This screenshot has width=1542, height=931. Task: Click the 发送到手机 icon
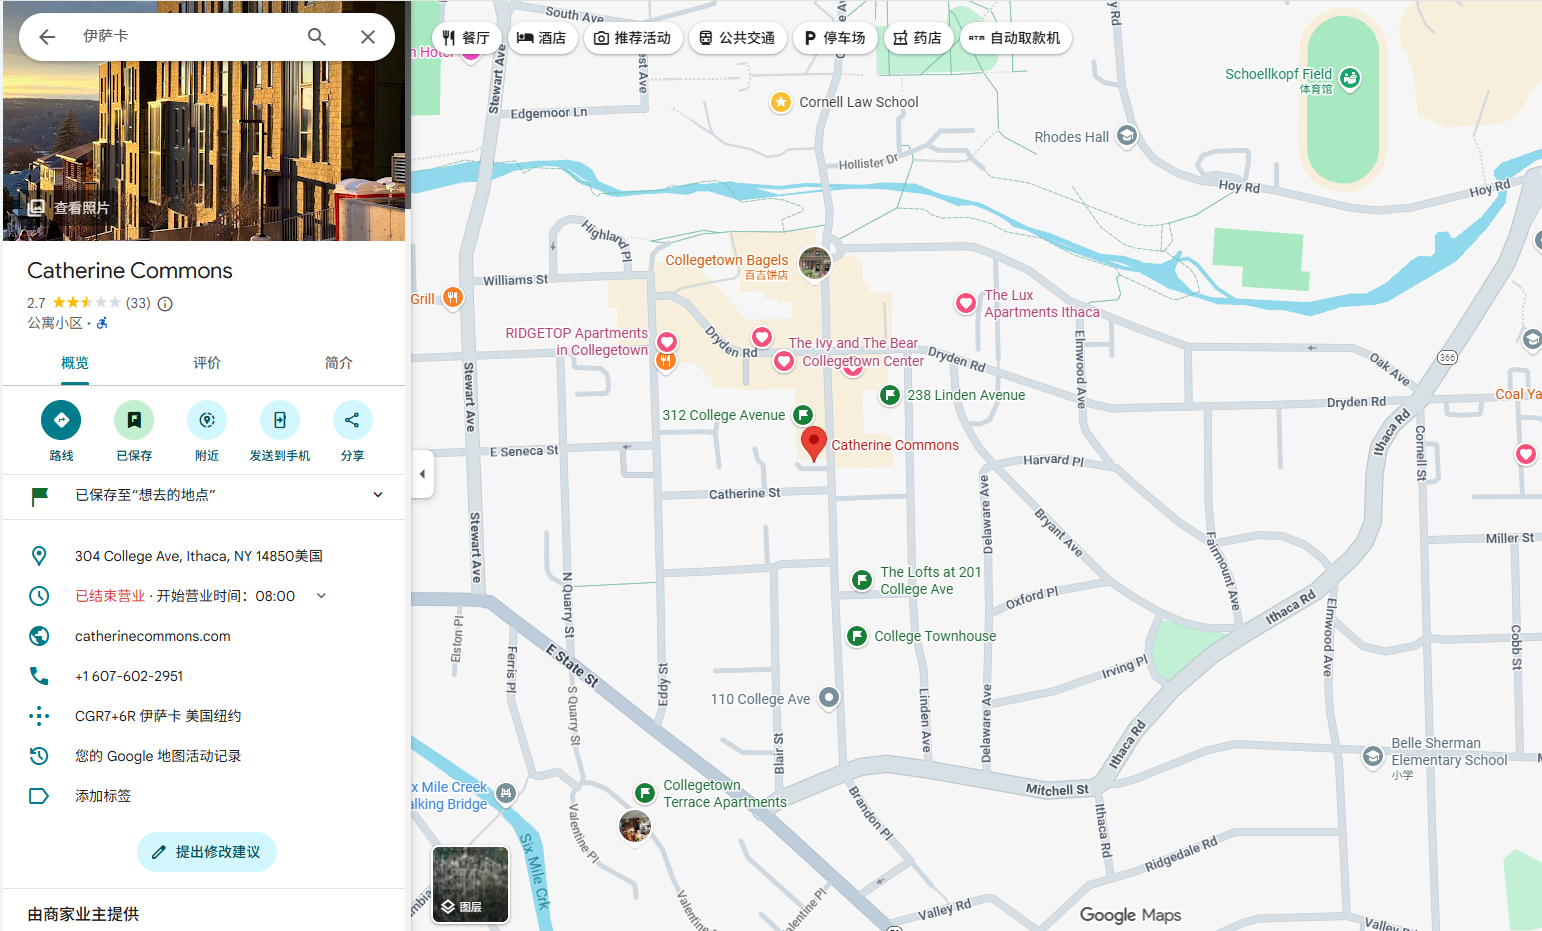pos(280,420)
